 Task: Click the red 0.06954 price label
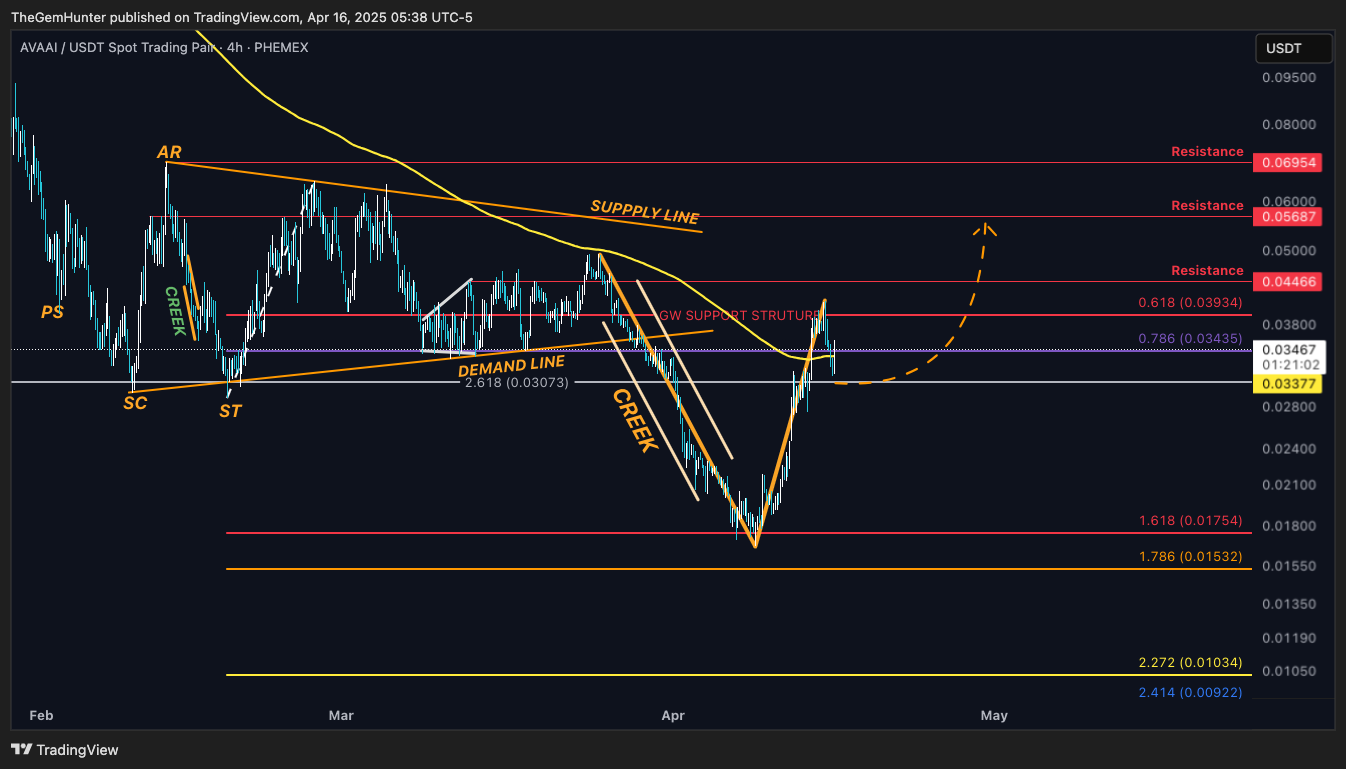(x=1288, y=162)
